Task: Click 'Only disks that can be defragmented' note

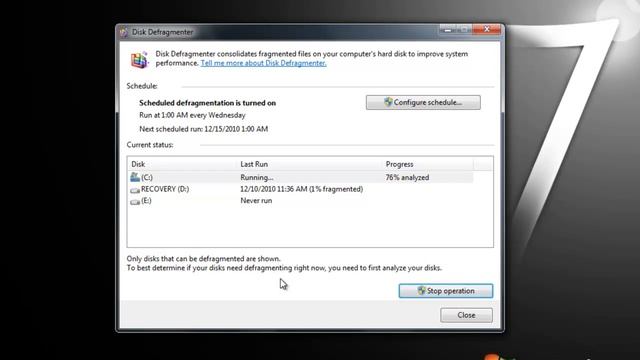Action: tap(203, 259)
